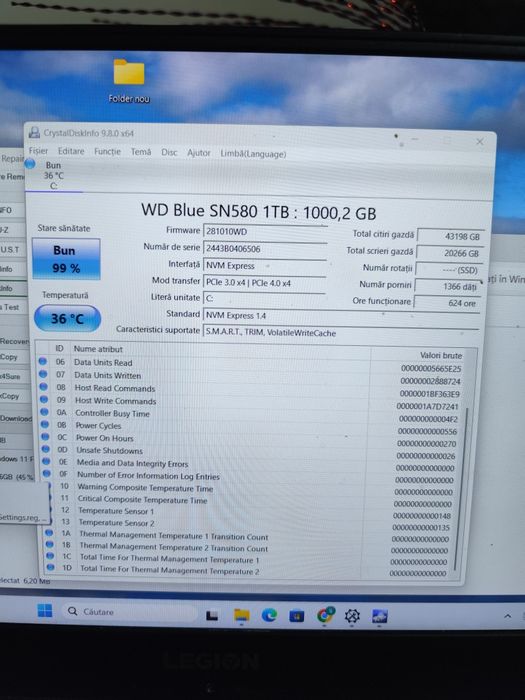This screenshot has height=700, width=525.
Task: Click the Mod transfer field PCIe 3.0 x4
Action: coord(265,283)
